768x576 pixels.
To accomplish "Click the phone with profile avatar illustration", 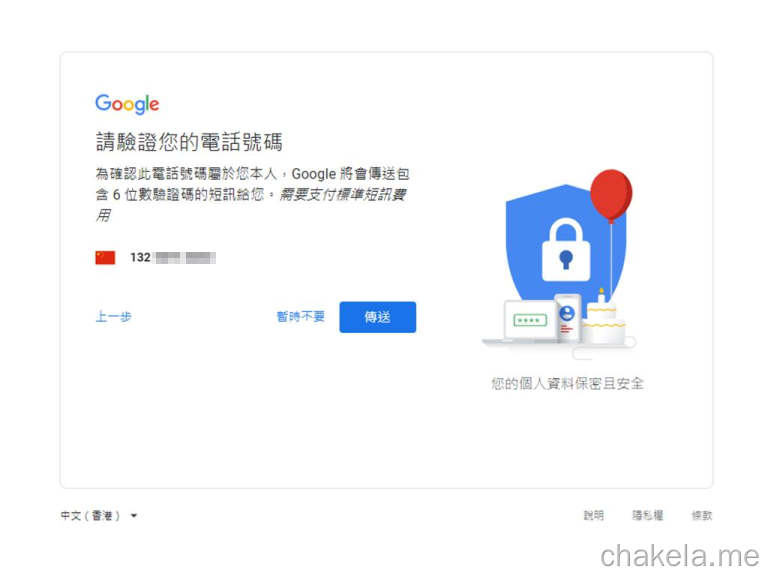I will 567,318.
